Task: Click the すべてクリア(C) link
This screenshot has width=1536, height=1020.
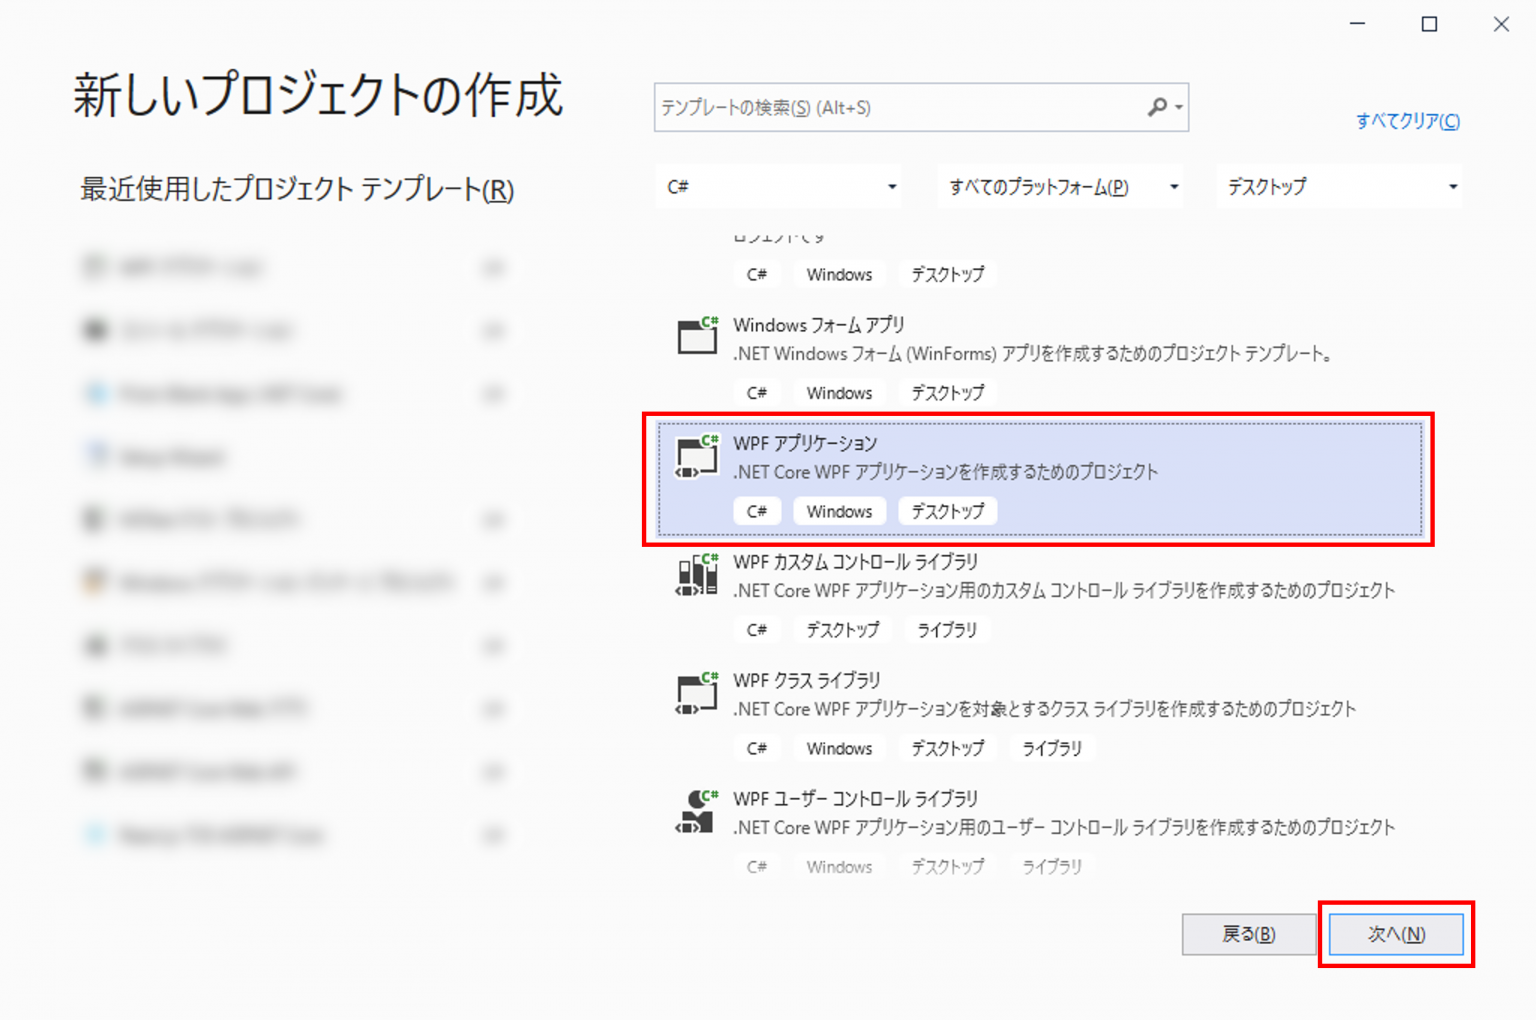Action: click(1407, 120)
